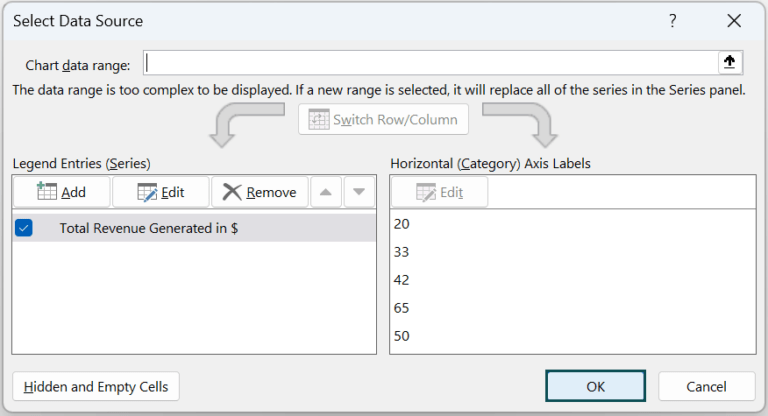The width and height of the screenshot is (768, 416).
Task: Close the Select Data Source dialog
Action: coord(735,20)
